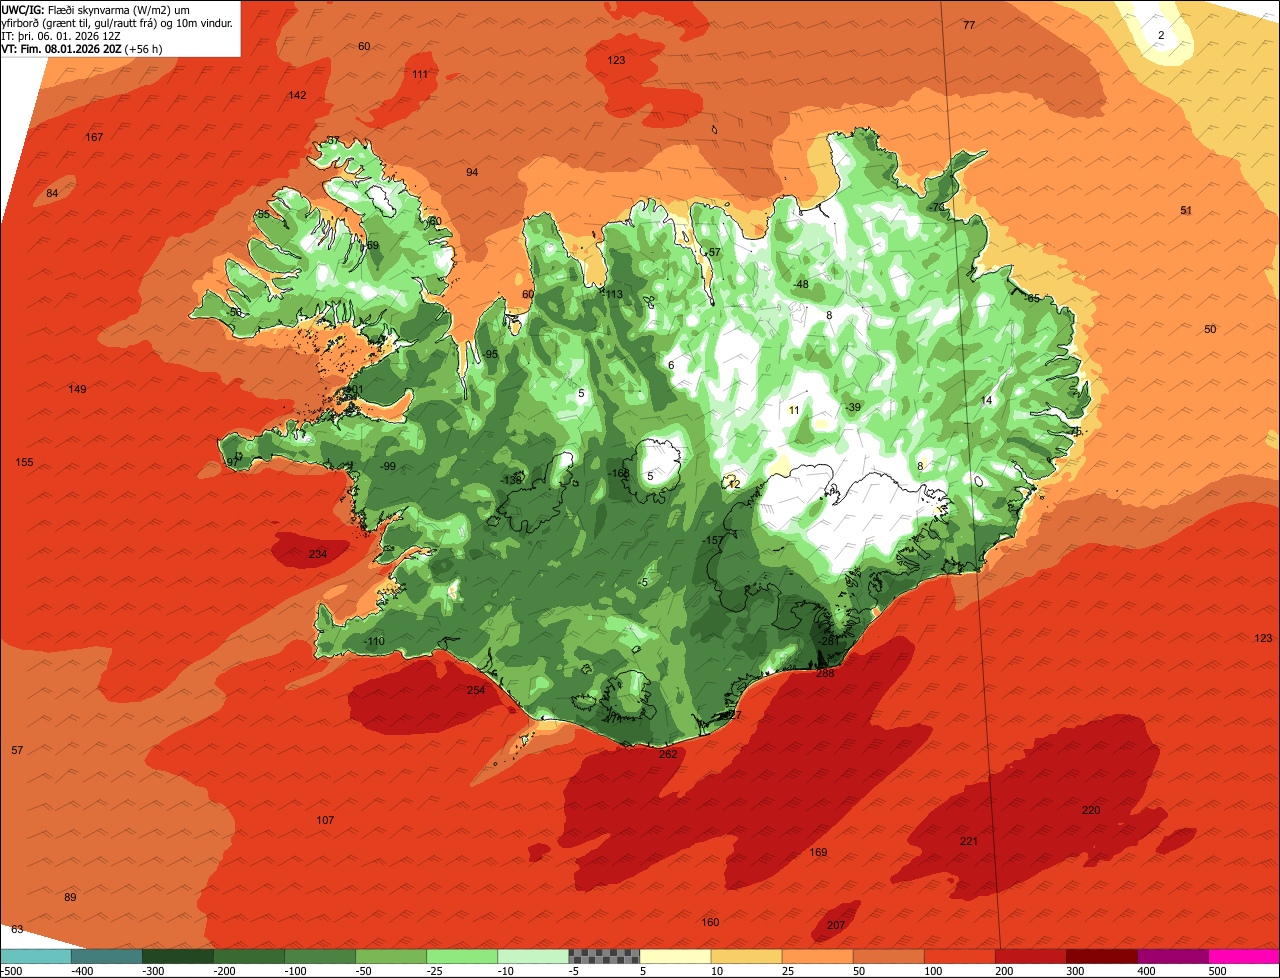Select the orange legend swatch above 25
Viewport: 1280px width, 978px height.
tap(817, 956)
